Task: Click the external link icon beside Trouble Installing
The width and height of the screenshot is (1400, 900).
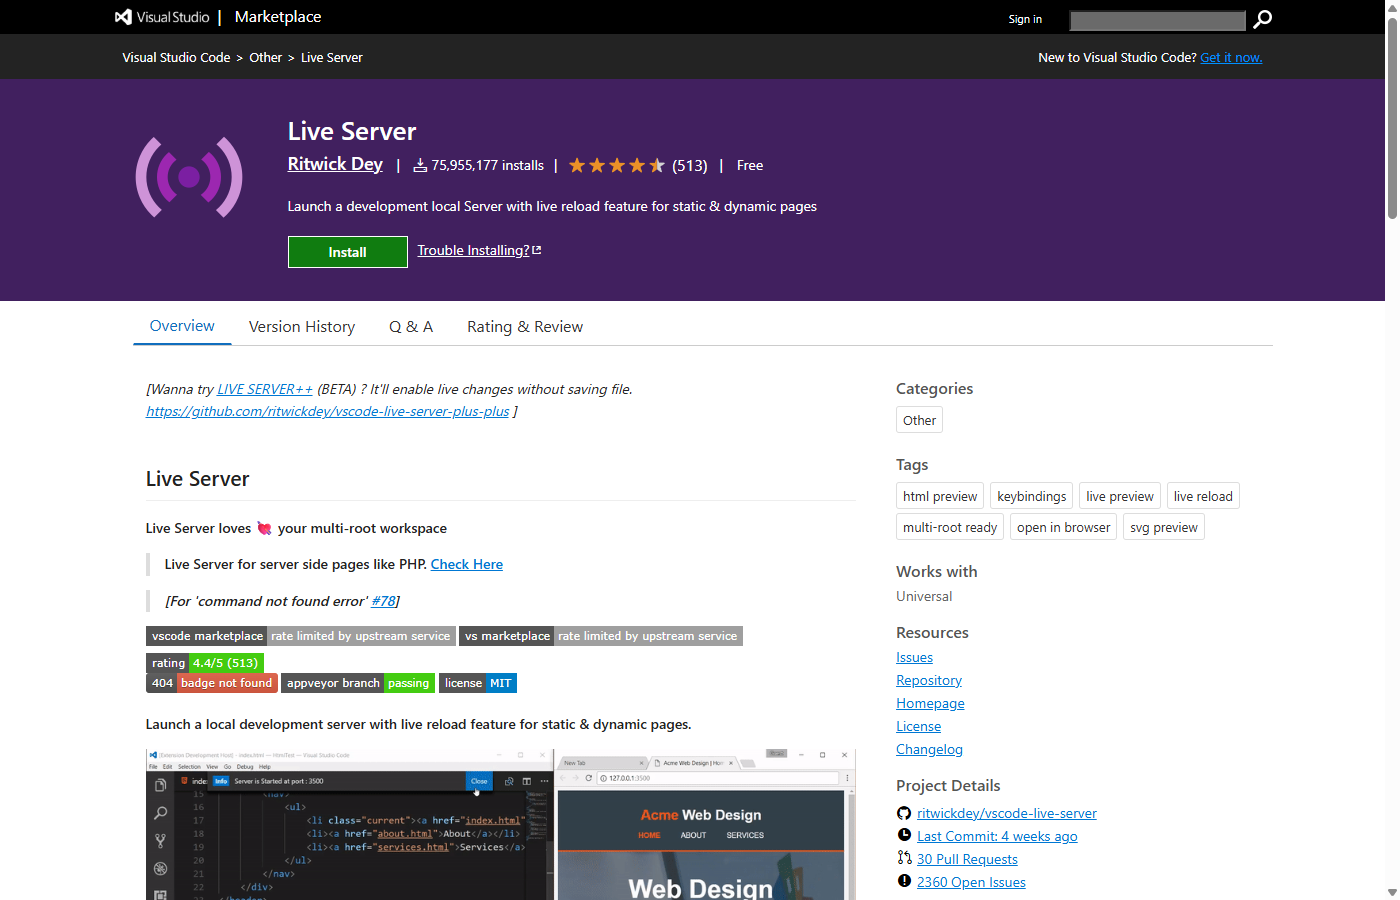Action: pyautogui.click(x=537, y=250)
